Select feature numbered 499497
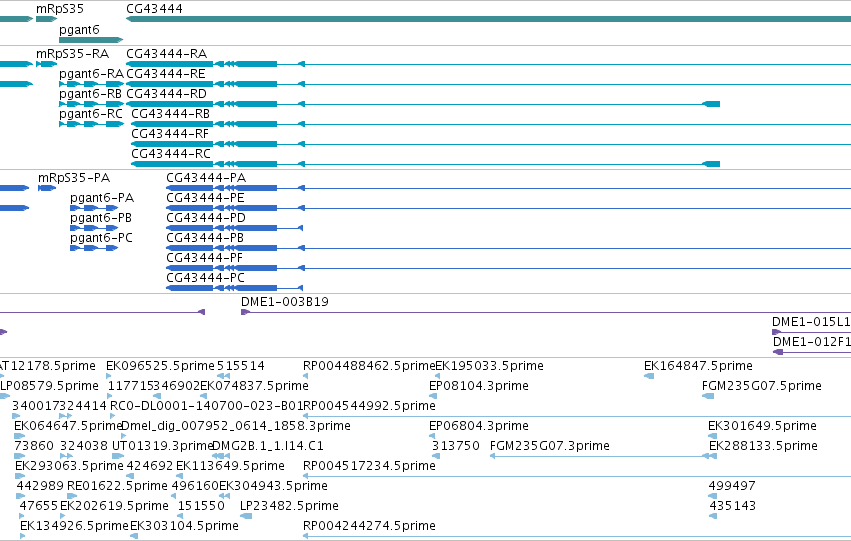The width and height of the screenshot is (851, 541). click(x=712, y=497)
